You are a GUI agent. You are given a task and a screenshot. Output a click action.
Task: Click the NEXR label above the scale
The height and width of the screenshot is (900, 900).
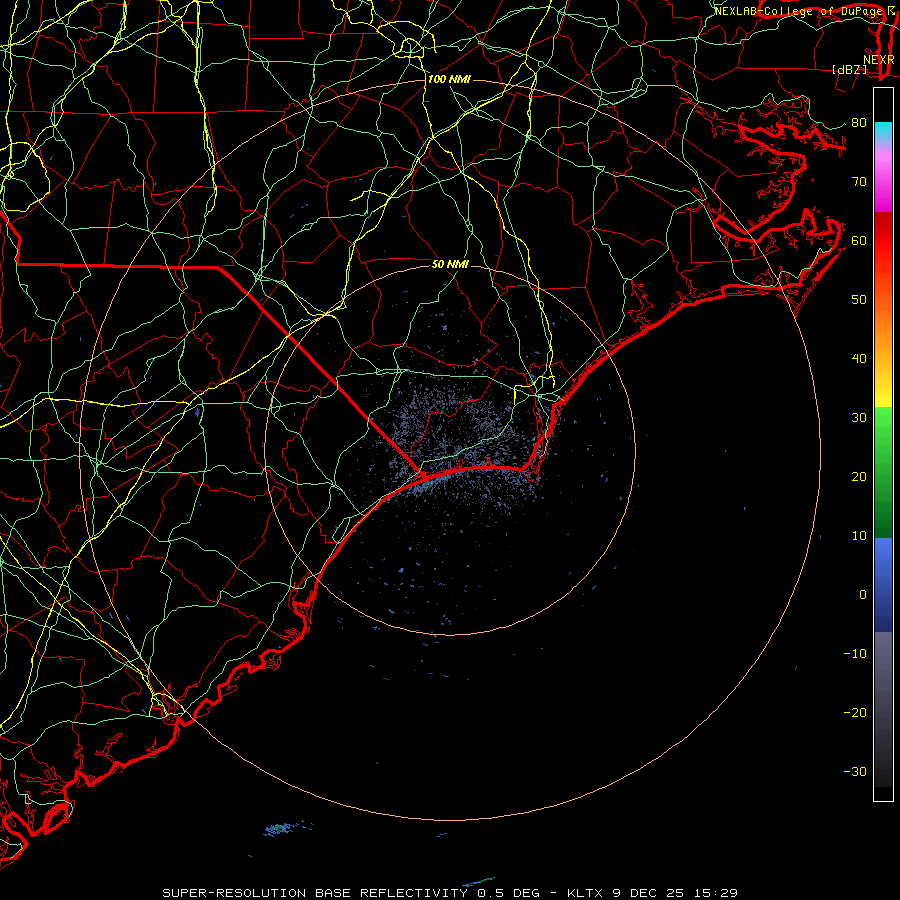pyautogui.click(x=878, y=60)
